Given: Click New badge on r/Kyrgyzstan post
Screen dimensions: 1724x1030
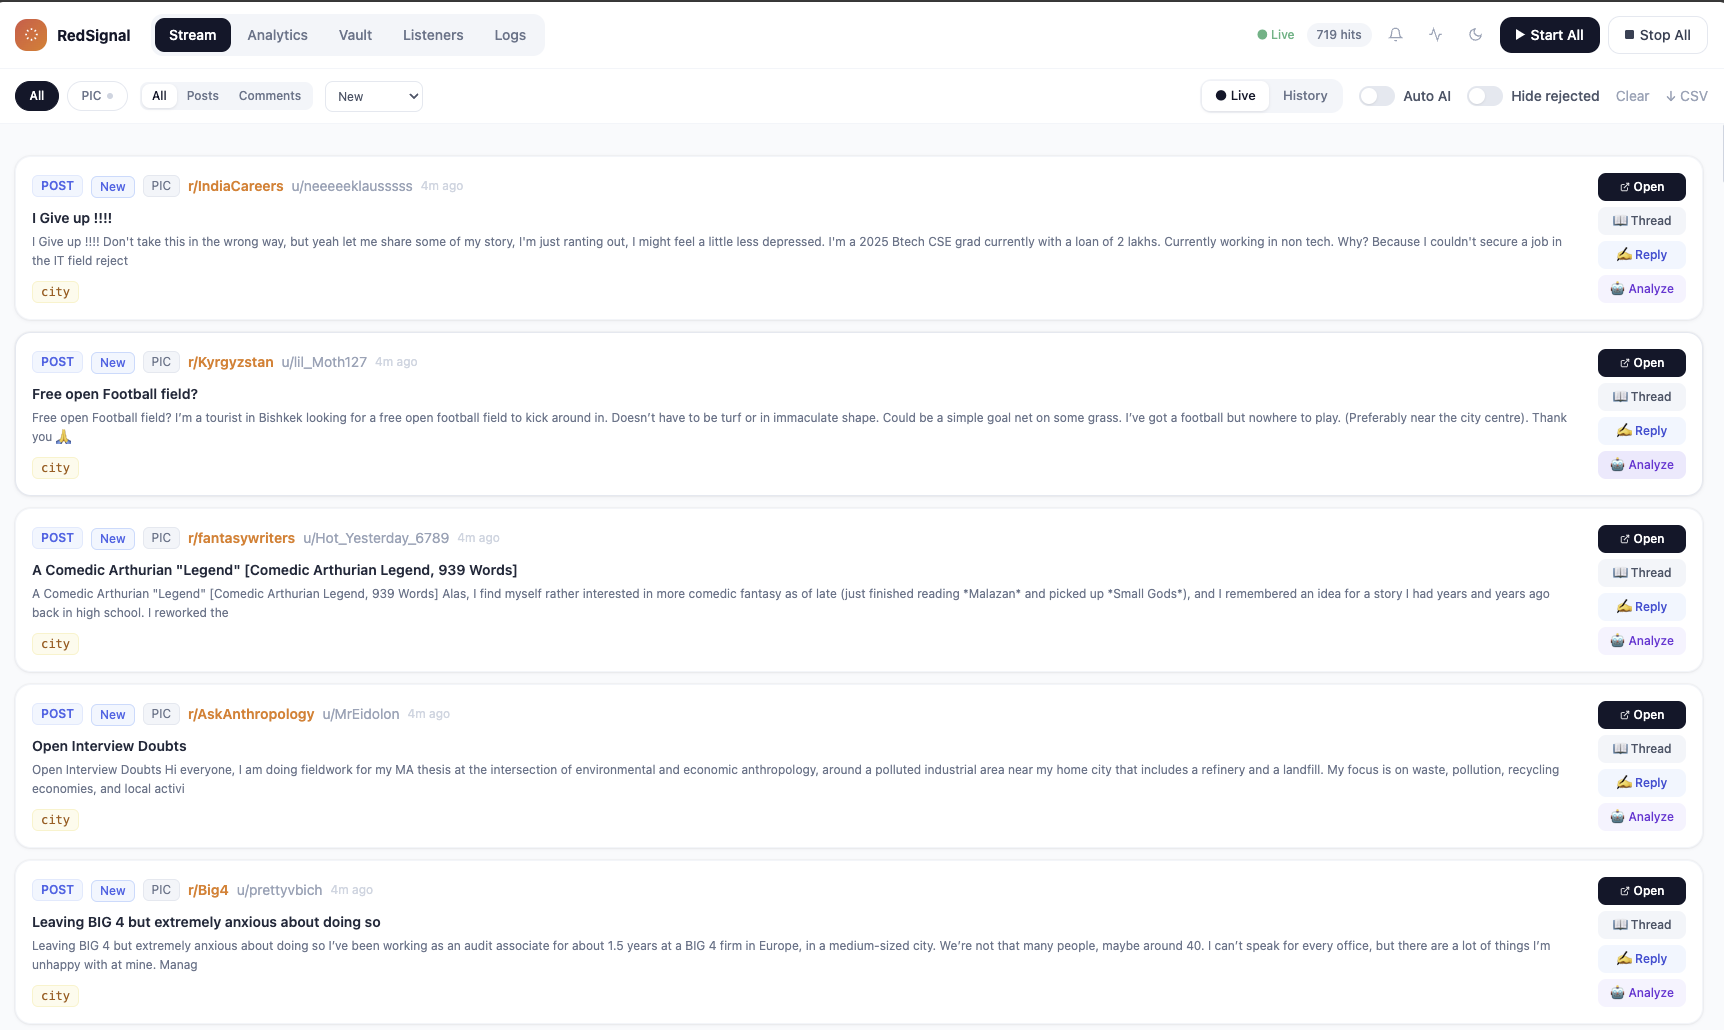Looking at the screenshot, I should pos(113,363).
